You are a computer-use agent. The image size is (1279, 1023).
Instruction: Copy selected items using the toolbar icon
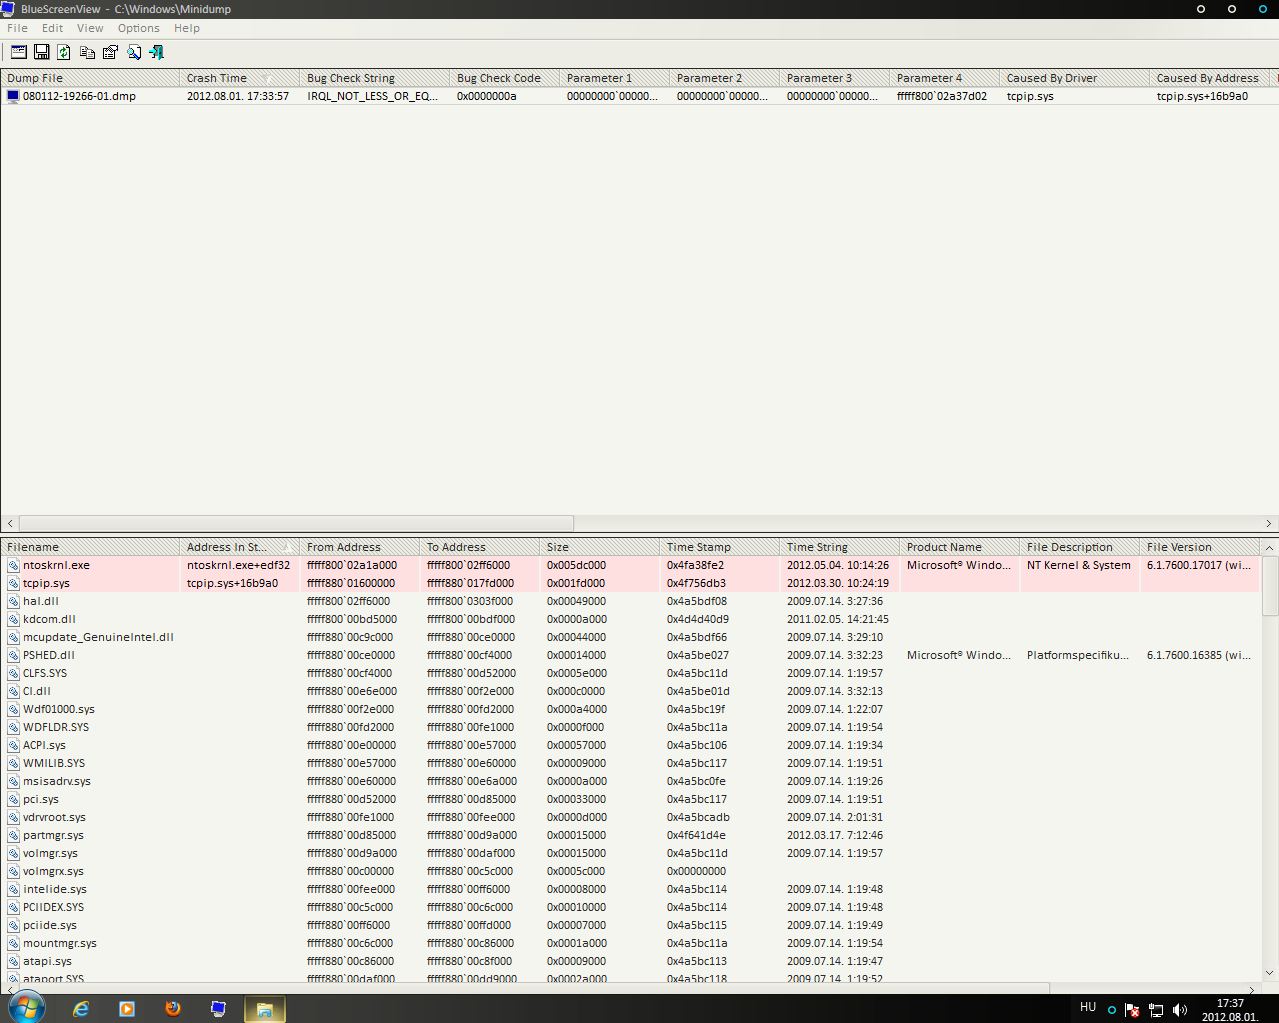87,52
